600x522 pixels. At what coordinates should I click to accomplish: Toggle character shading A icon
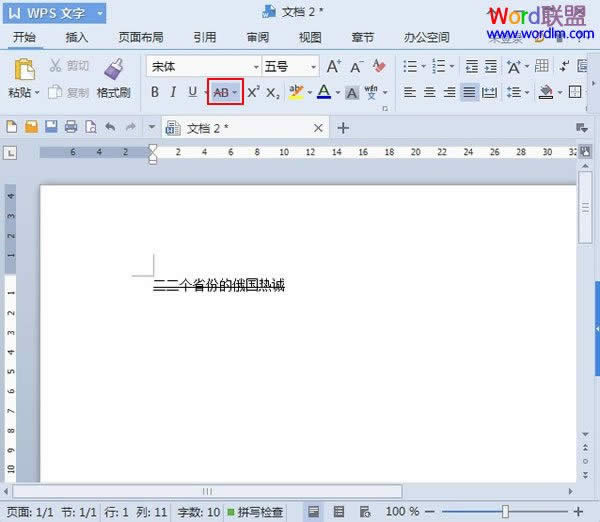(352, 93)
